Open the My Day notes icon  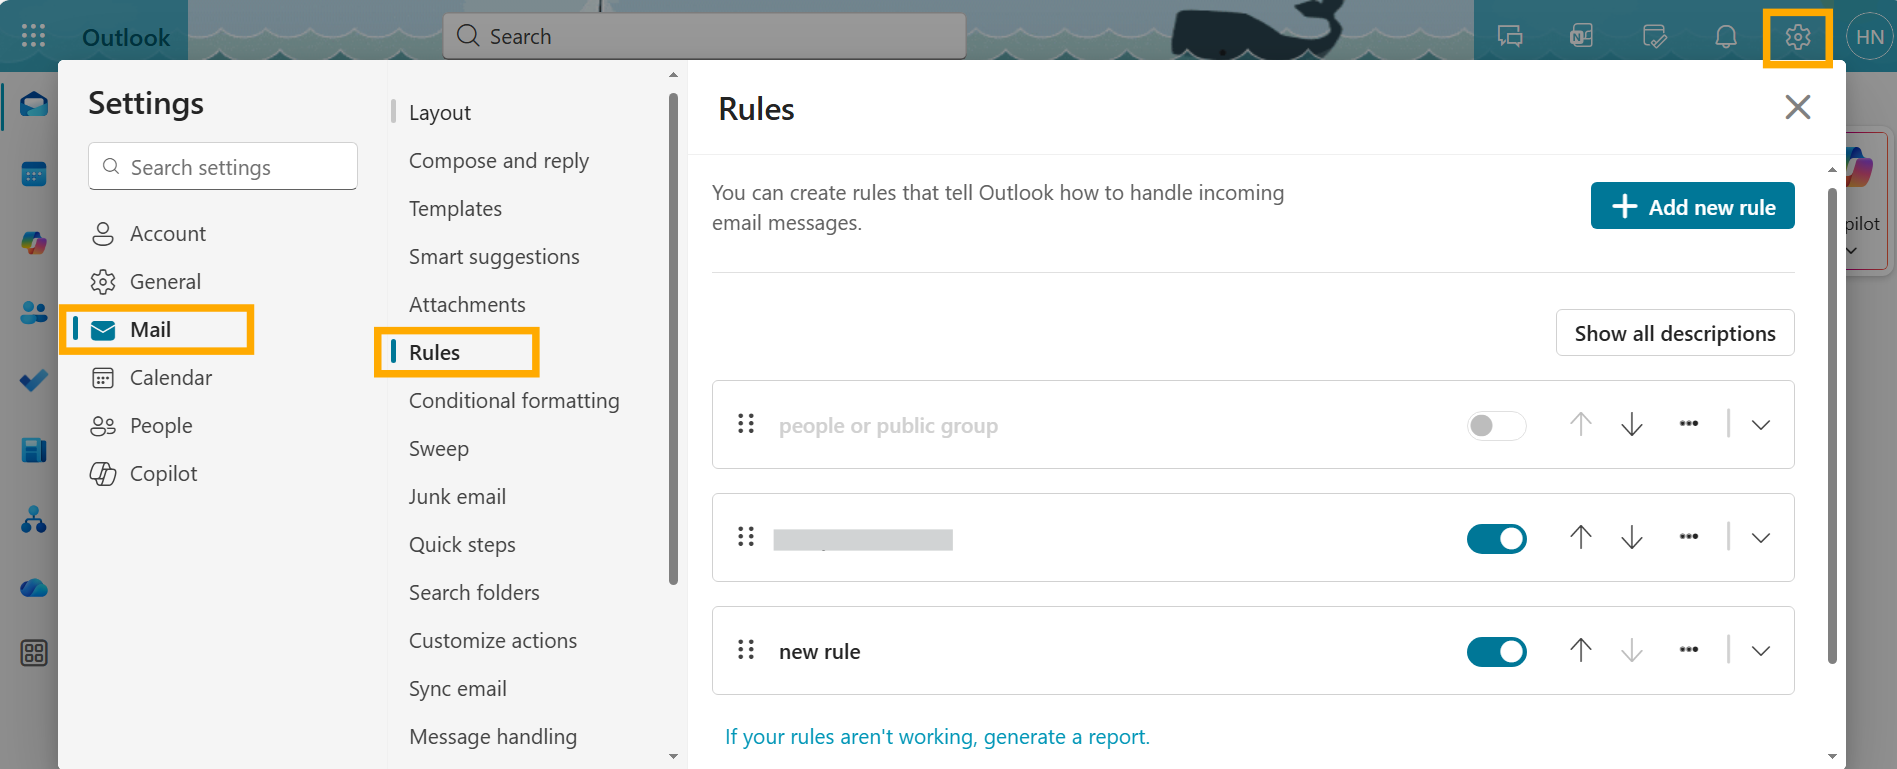pyautogui.click(x=1654, y=37)
